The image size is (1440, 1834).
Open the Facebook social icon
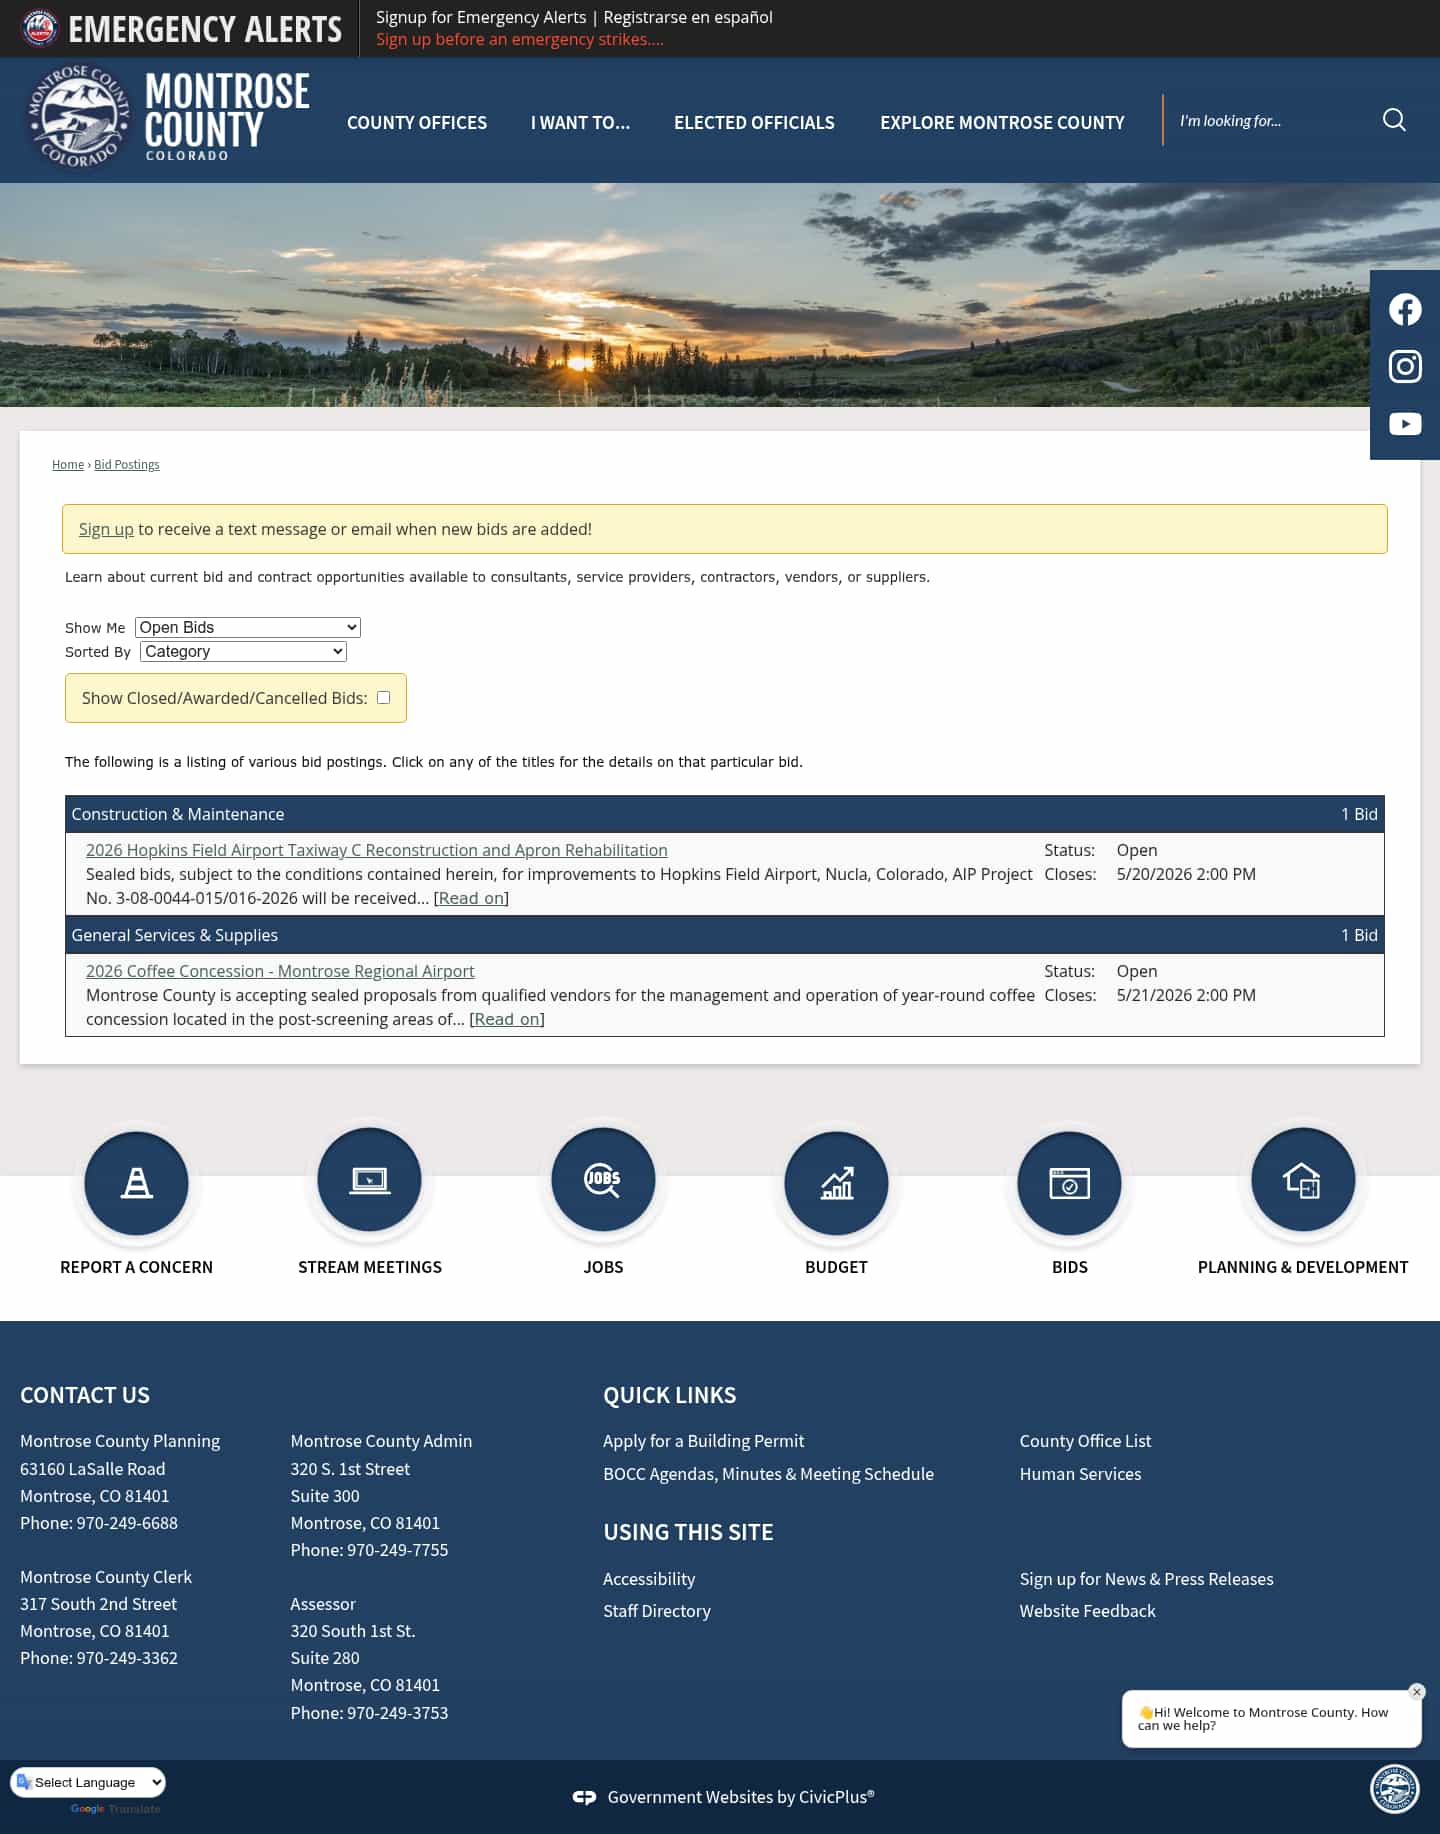pyautogui.click(x=1405, y=310)
